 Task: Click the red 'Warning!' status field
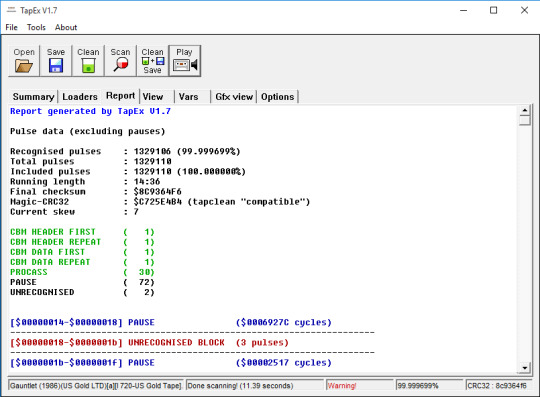tap(360, 386)
